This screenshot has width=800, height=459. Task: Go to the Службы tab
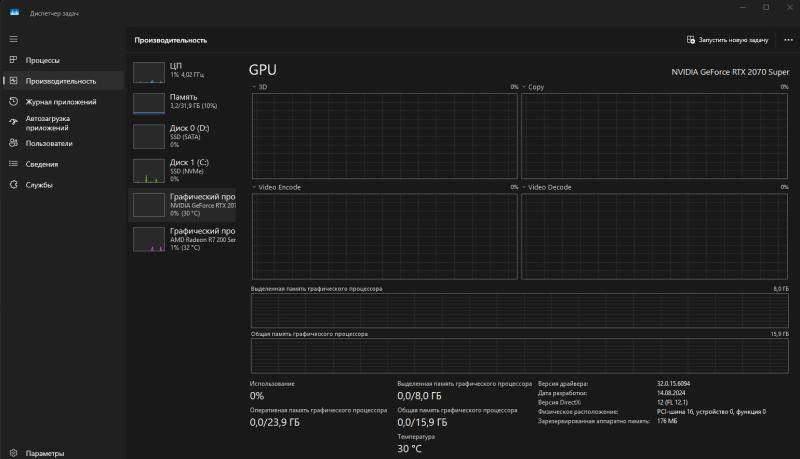[62, 185]
